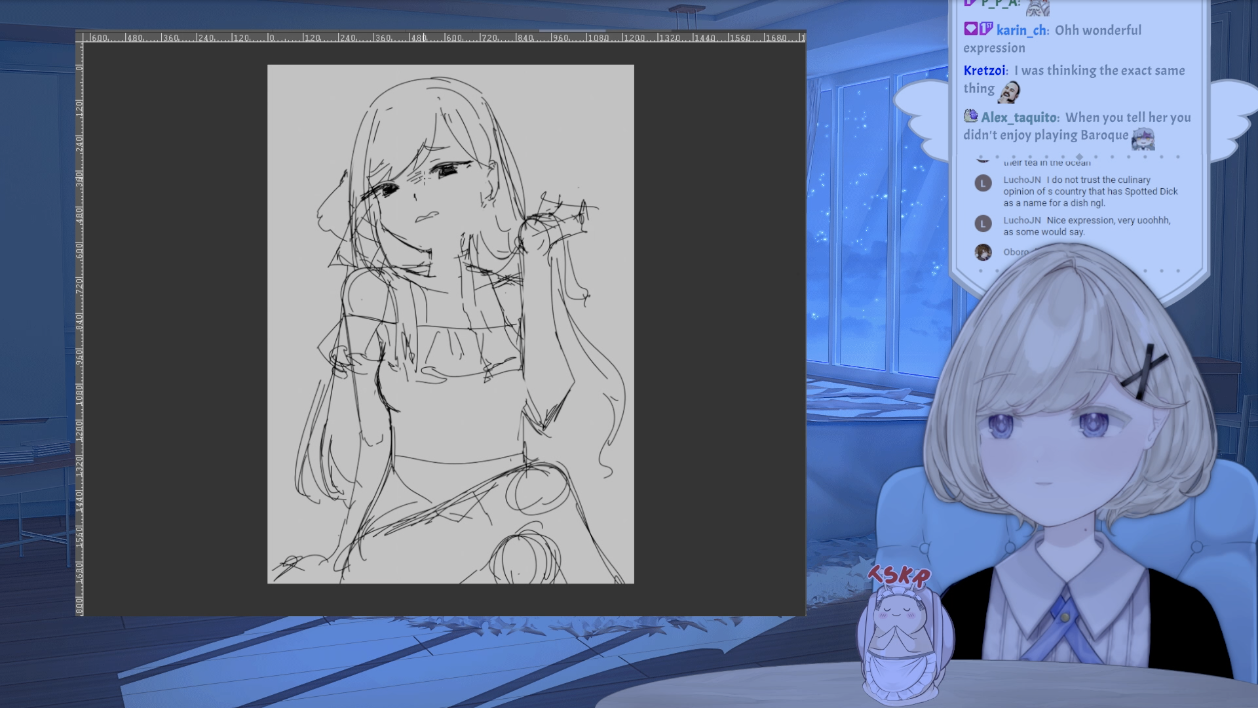Click the vertical ruler left of the canvas

click(80, 330)
